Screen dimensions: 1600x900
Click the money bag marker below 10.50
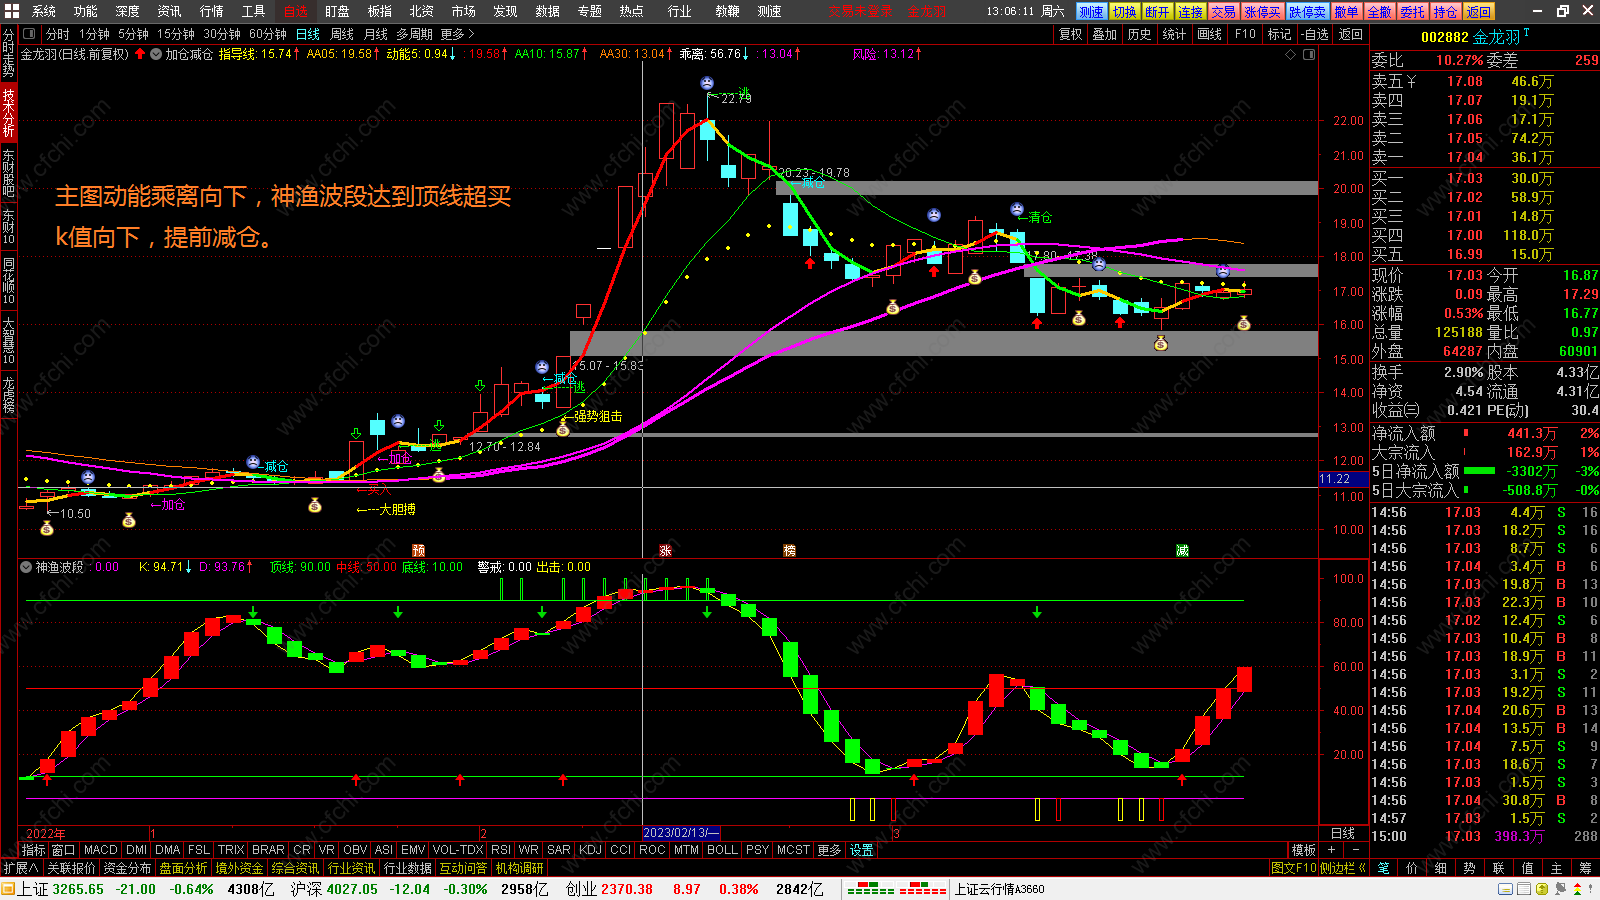click(x=46, y=528)
